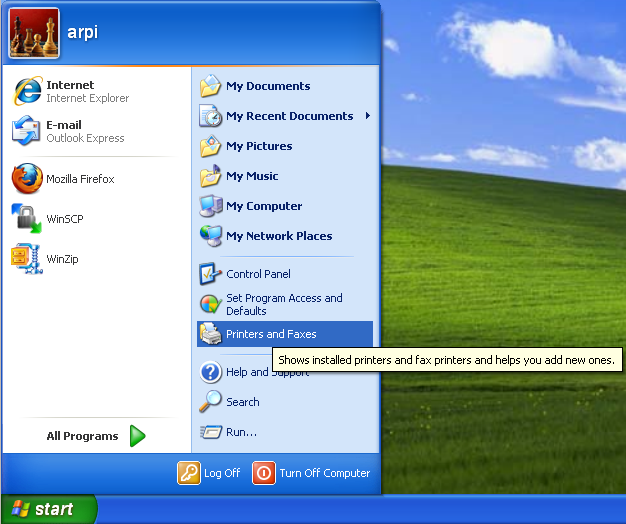Click the My Documents folder icon
The width and height of the screenshot is (626, 524).
pyautogui.click(x=210, y=86)
